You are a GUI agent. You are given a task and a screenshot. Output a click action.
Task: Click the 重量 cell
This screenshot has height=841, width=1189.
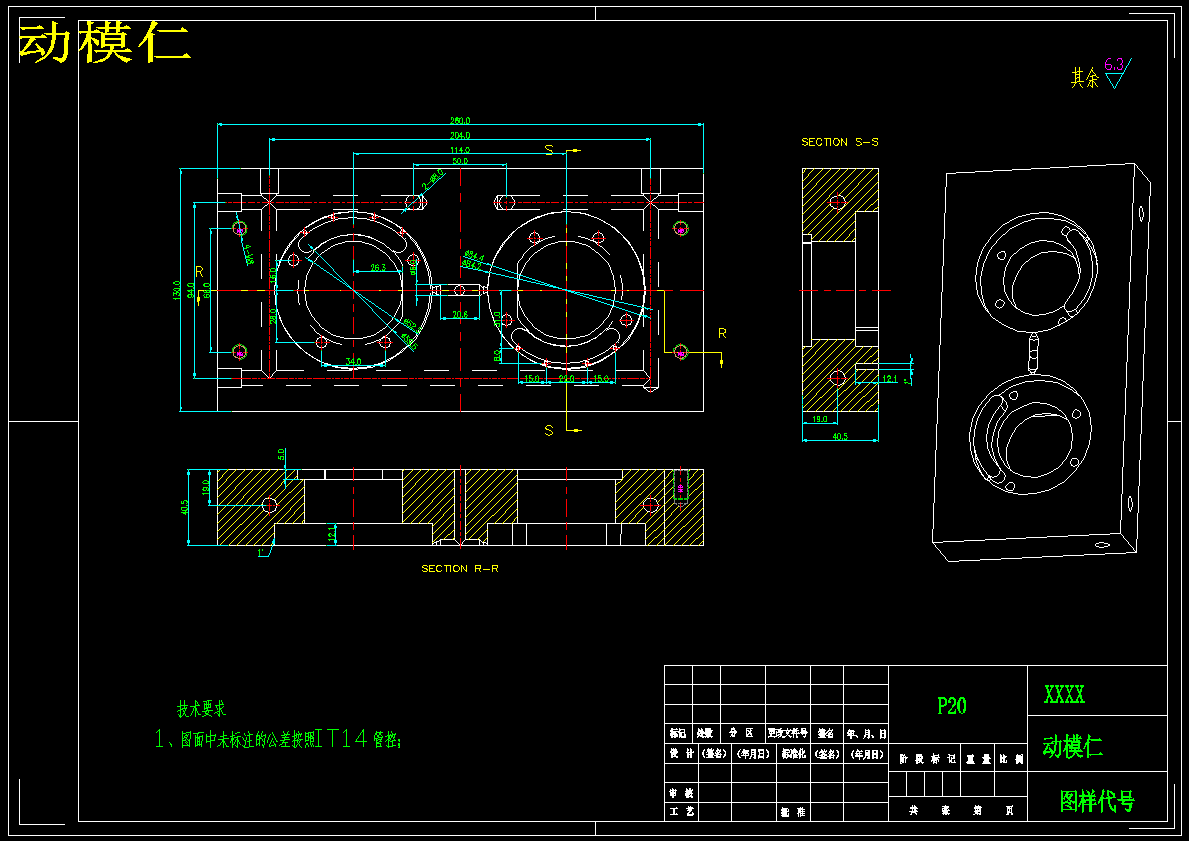pos(978,758)
